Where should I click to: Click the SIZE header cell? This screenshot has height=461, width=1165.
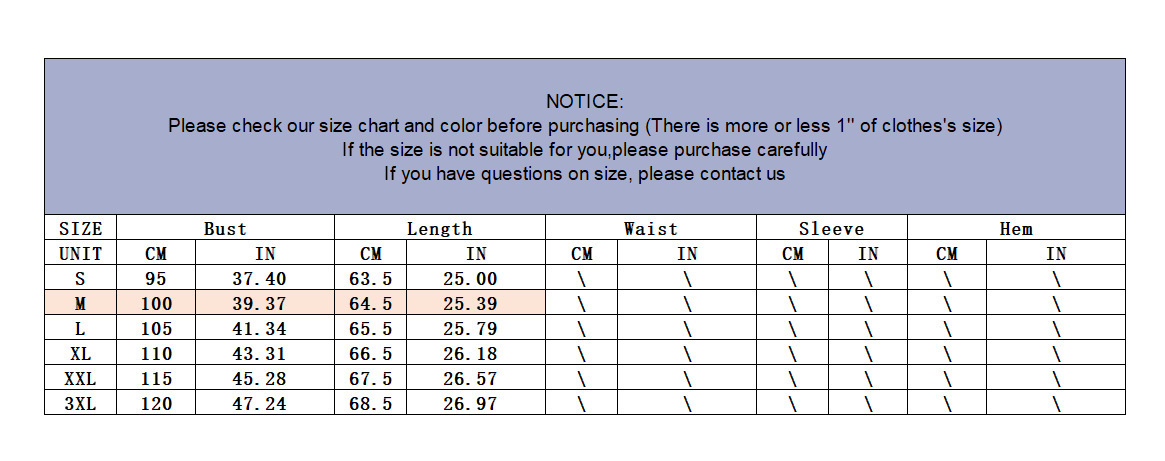click(81, 229)
